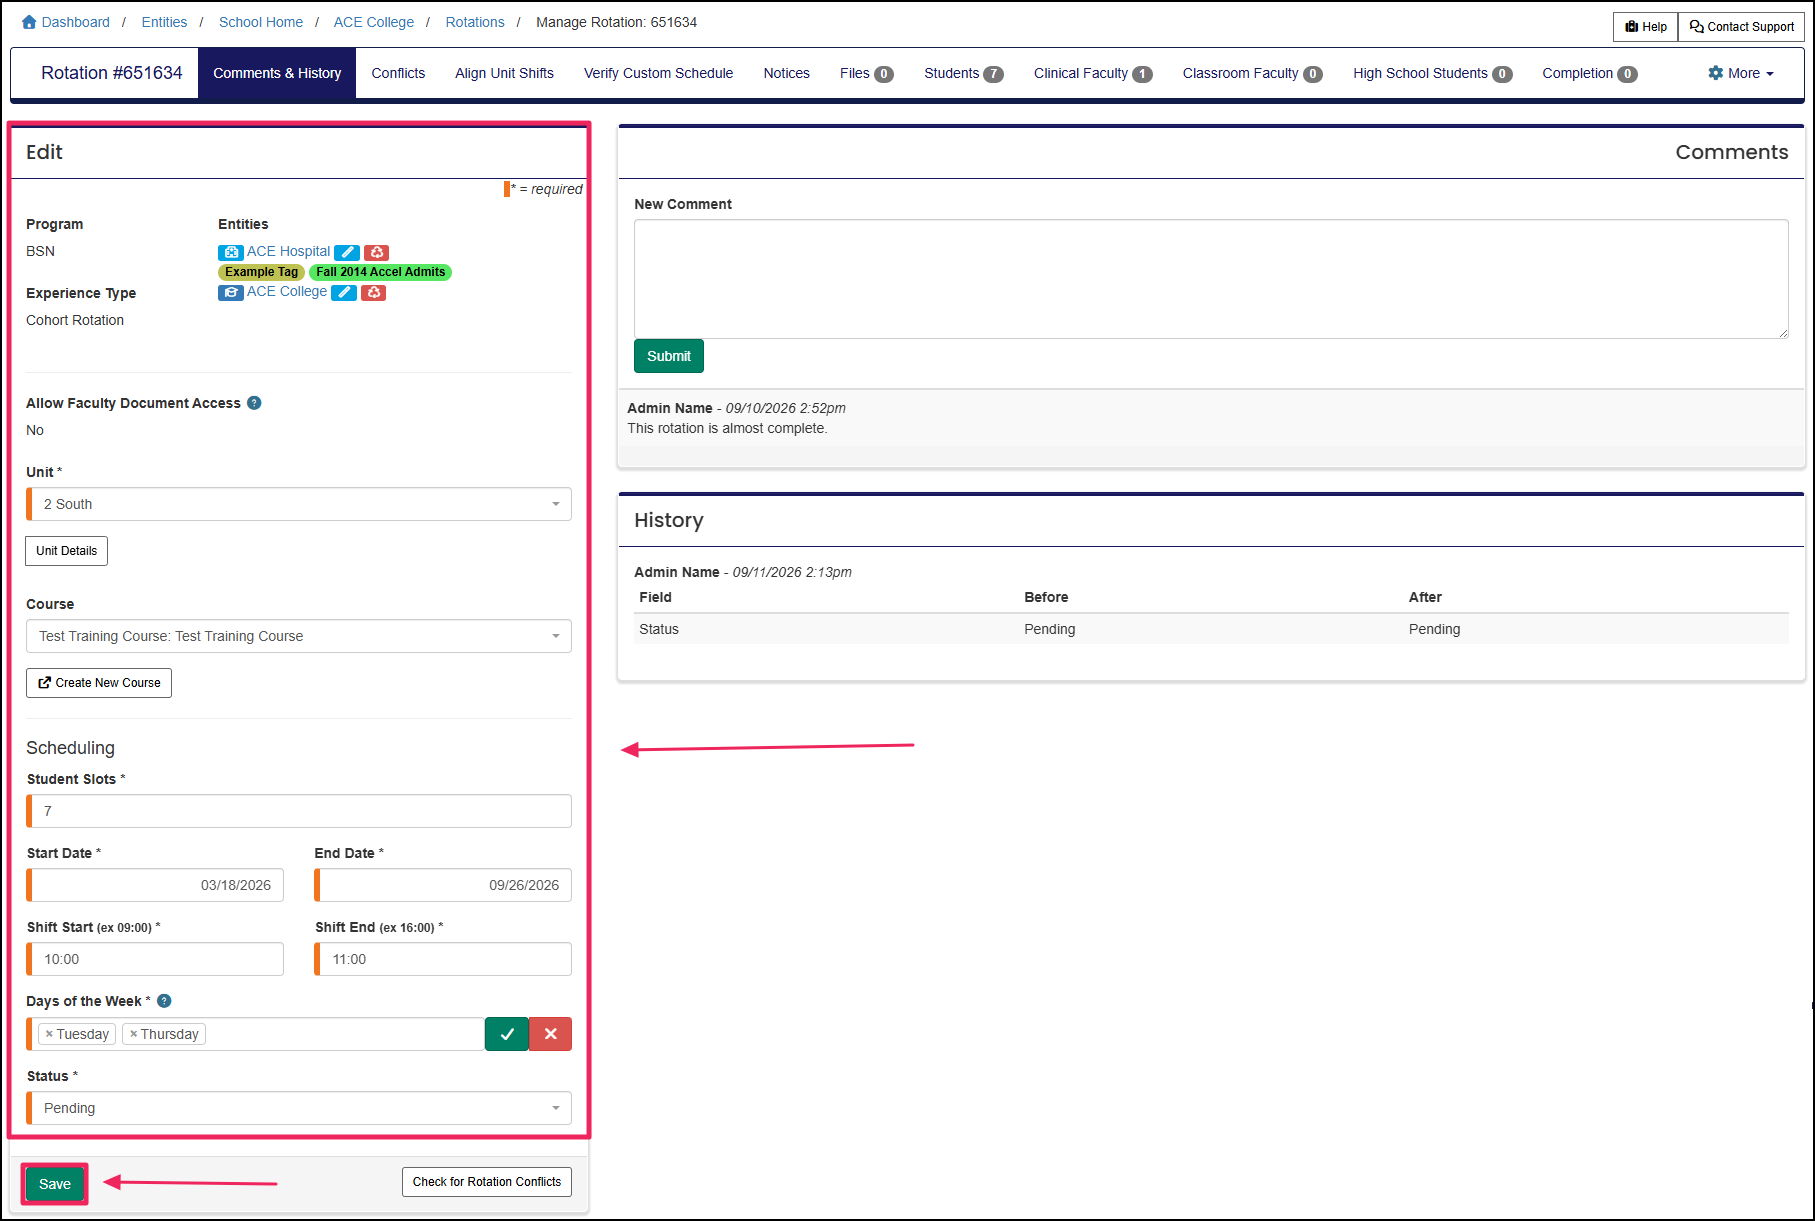
Task: Click the Student Slots field
Action: coord(300,811)
